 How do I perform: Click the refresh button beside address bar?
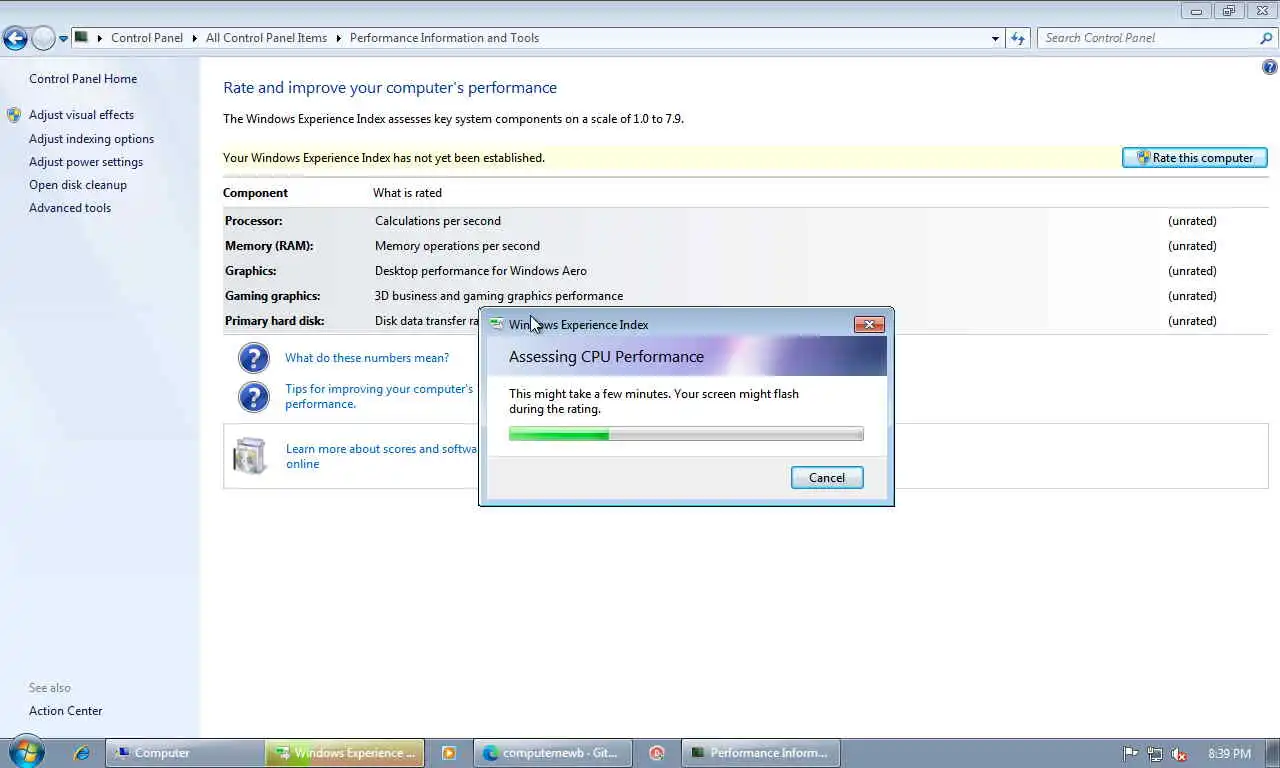1018,38
